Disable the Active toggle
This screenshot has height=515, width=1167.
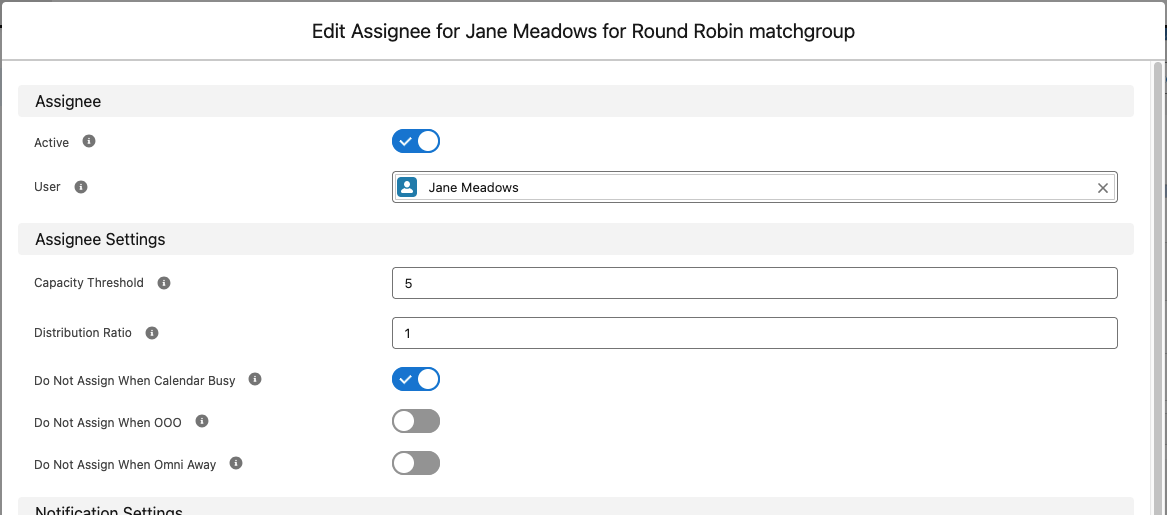(416, 141)
